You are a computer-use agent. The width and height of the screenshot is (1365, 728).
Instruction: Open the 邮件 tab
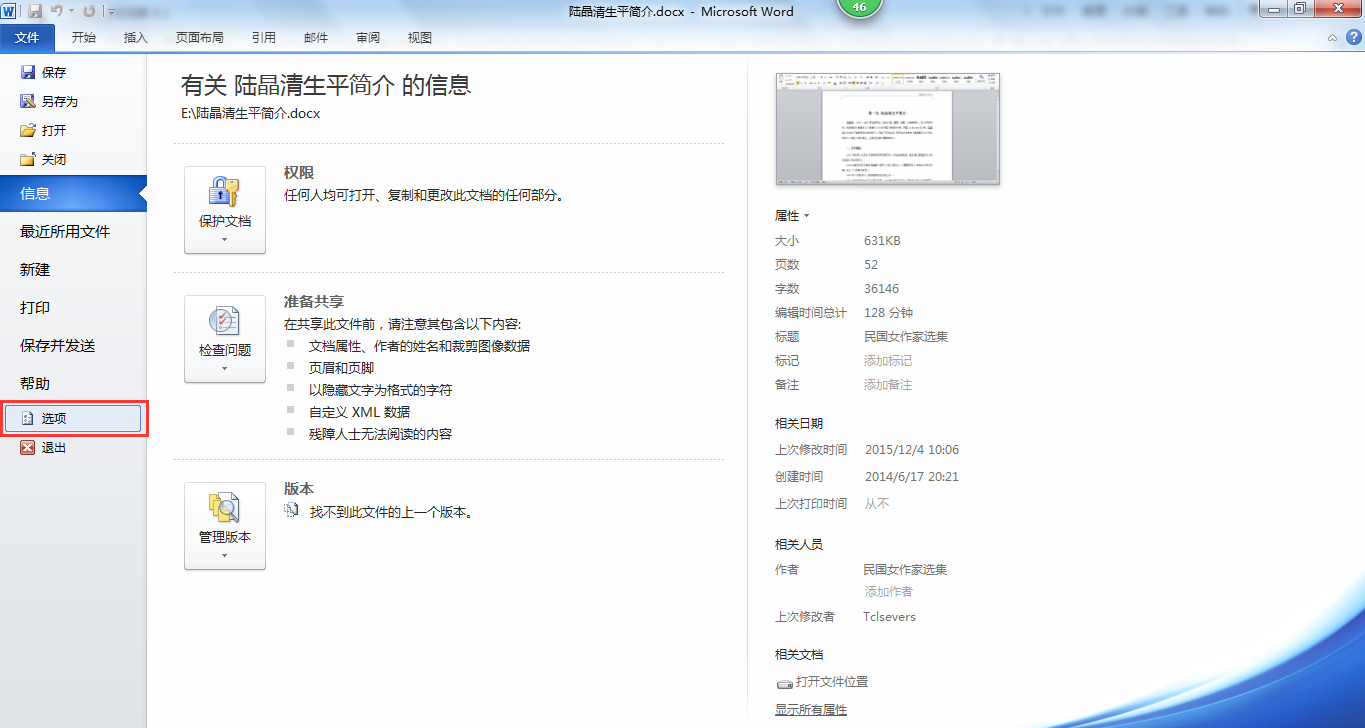316,38
